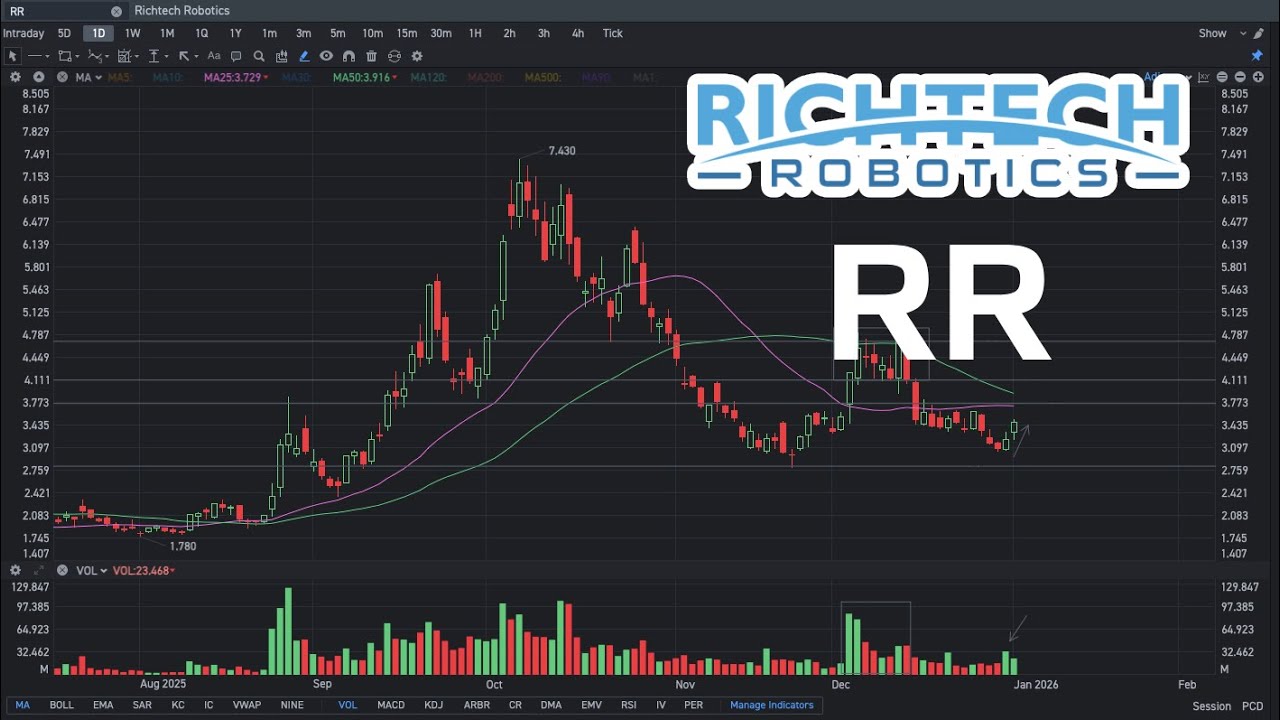
Task: Enable the BOLL overlay indicator
Action: (62, 705)
